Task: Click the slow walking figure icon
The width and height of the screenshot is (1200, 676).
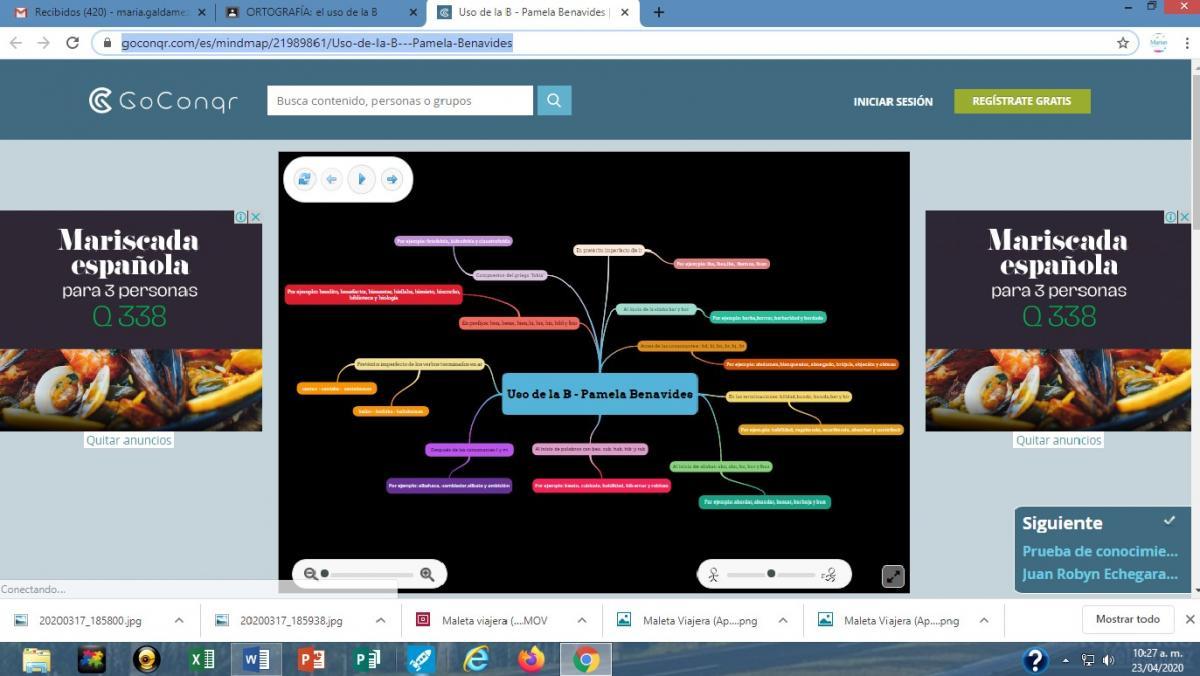Action: point(713,575)
